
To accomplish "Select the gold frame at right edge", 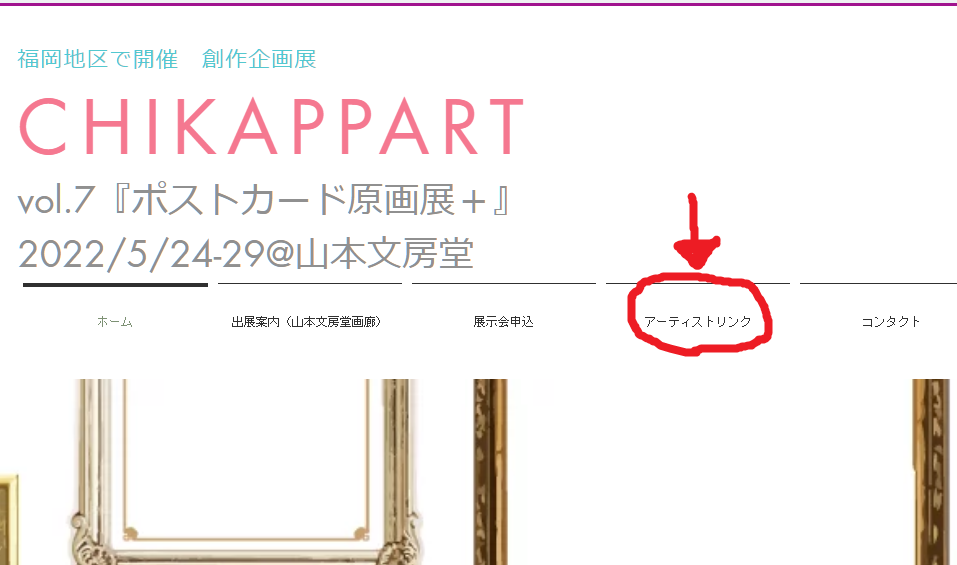I will pos(930,472).
